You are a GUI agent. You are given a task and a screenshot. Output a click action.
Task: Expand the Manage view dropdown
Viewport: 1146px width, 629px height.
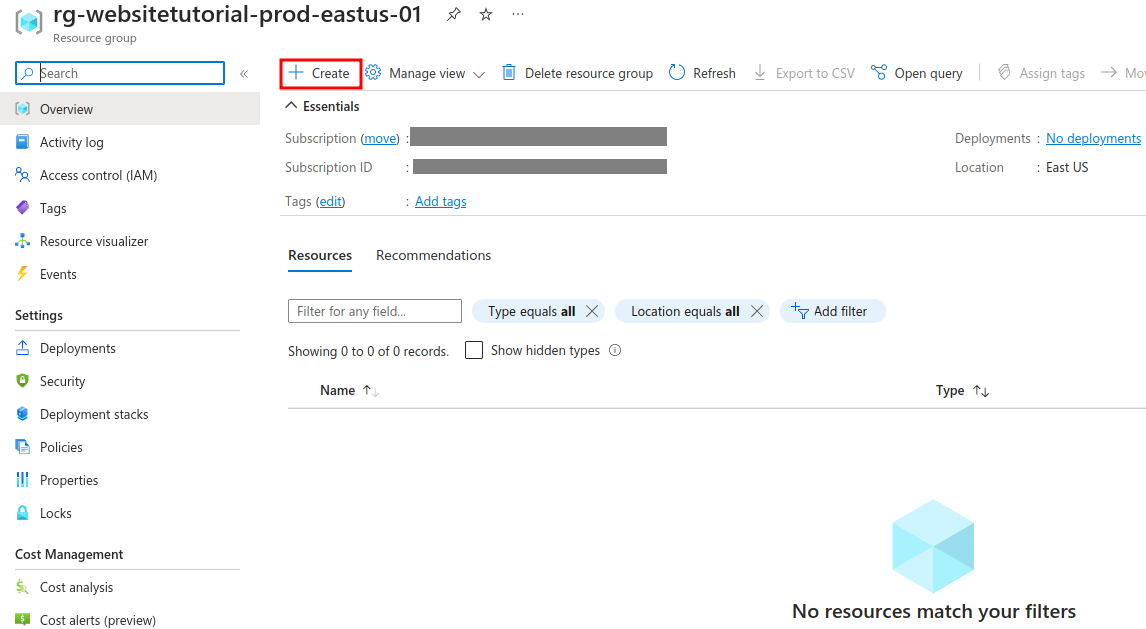(x=425, y=73)
